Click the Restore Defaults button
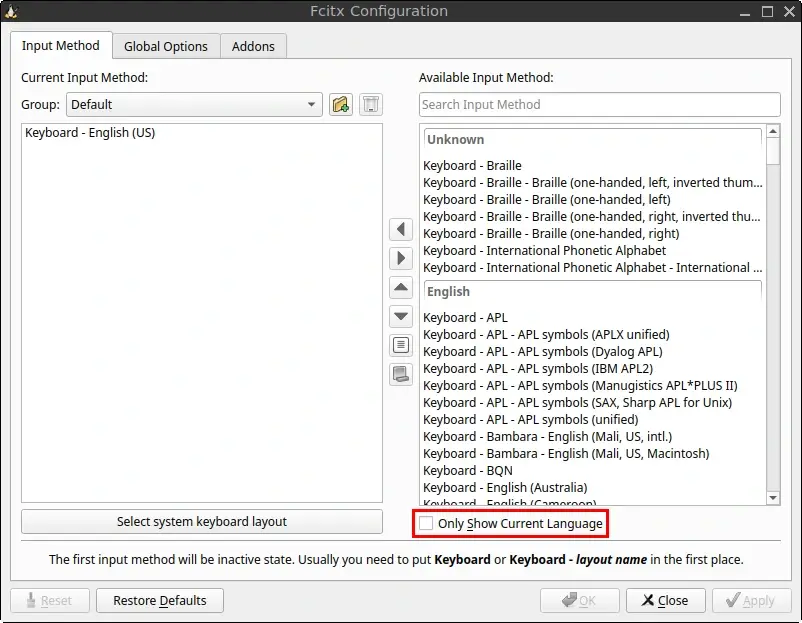 160,600
